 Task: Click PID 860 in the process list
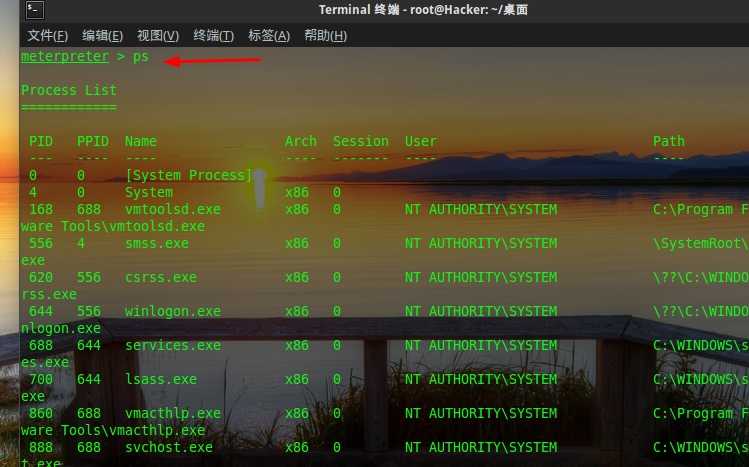coord(41,413)
